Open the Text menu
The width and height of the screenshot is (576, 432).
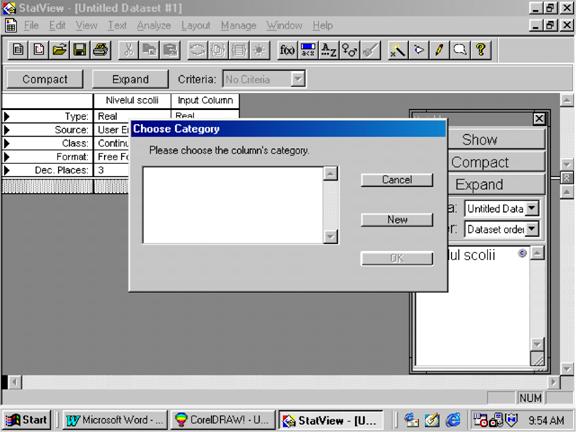[x=117, y=25]
